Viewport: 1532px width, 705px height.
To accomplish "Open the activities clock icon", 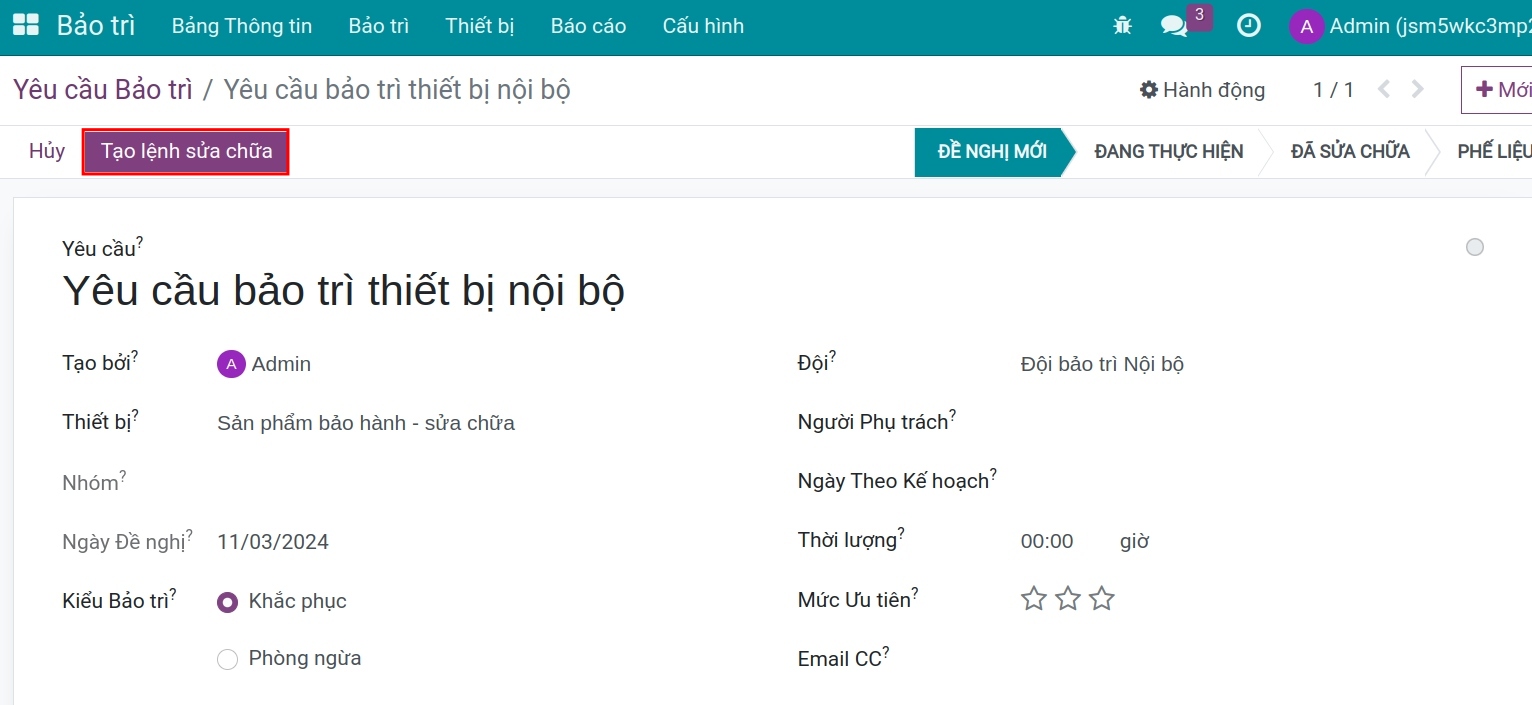I will (x=1249, y=26).
